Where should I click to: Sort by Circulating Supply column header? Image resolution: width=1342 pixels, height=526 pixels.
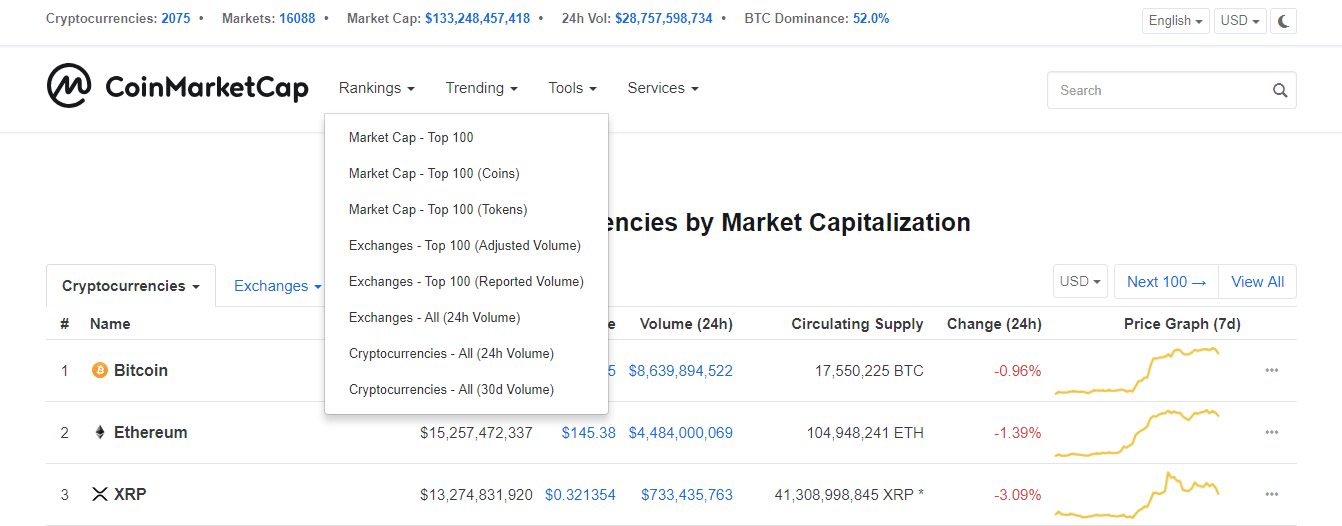(x=857, y=324)
